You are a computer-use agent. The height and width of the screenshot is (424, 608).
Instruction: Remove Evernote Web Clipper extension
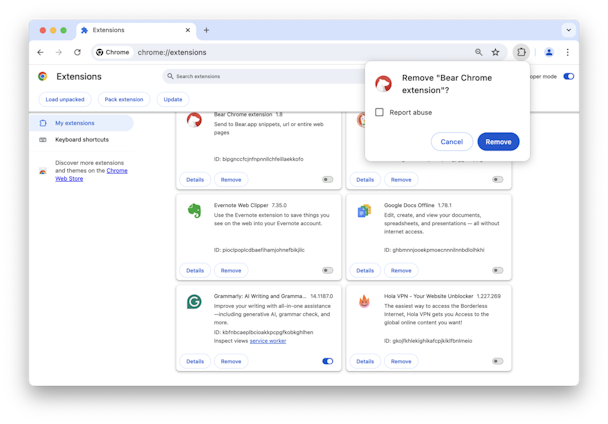point(231,270)
